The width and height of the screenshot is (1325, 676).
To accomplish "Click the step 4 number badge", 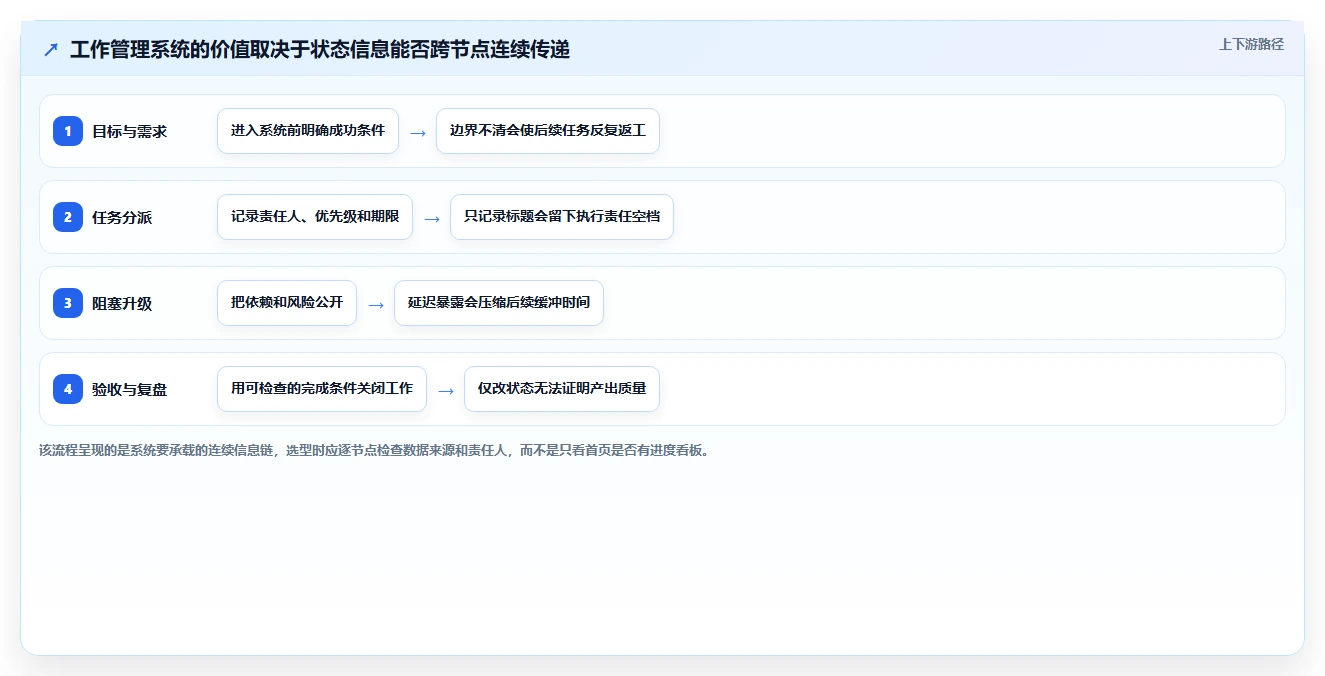I will [68, 389].
